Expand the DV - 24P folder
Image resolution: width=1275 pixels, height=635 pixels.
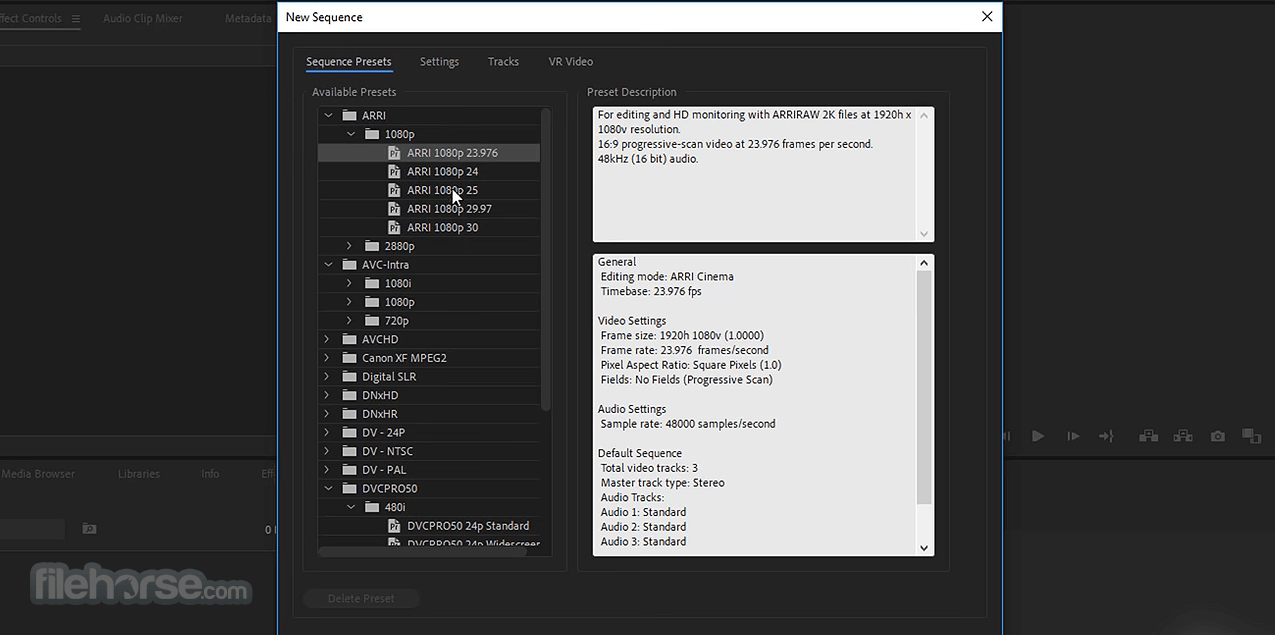(327, 433)
